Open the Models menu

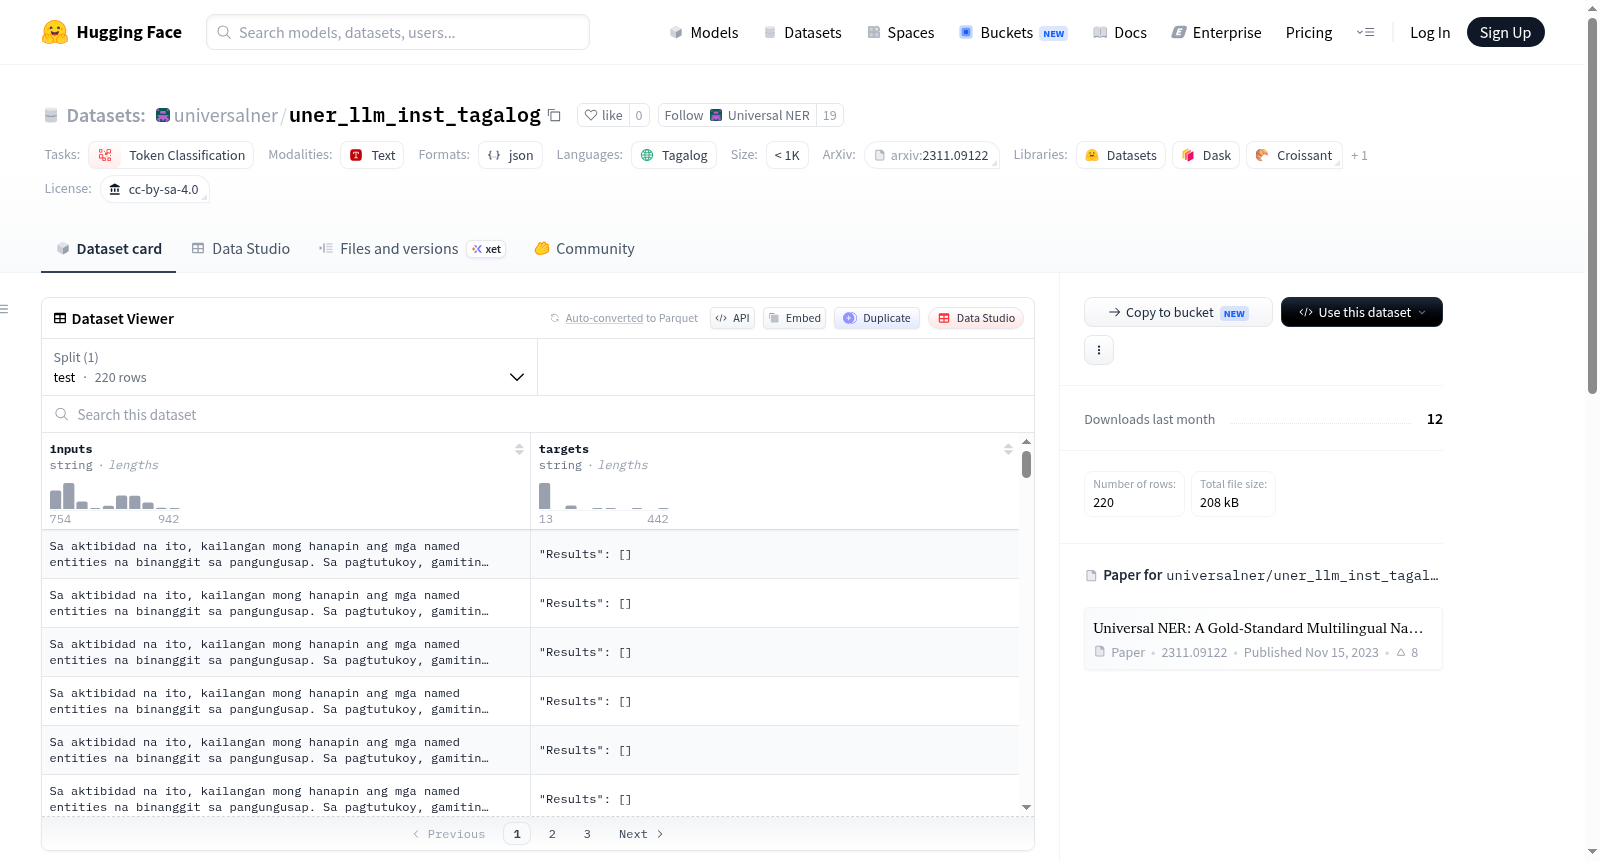(x=704, y=32)
